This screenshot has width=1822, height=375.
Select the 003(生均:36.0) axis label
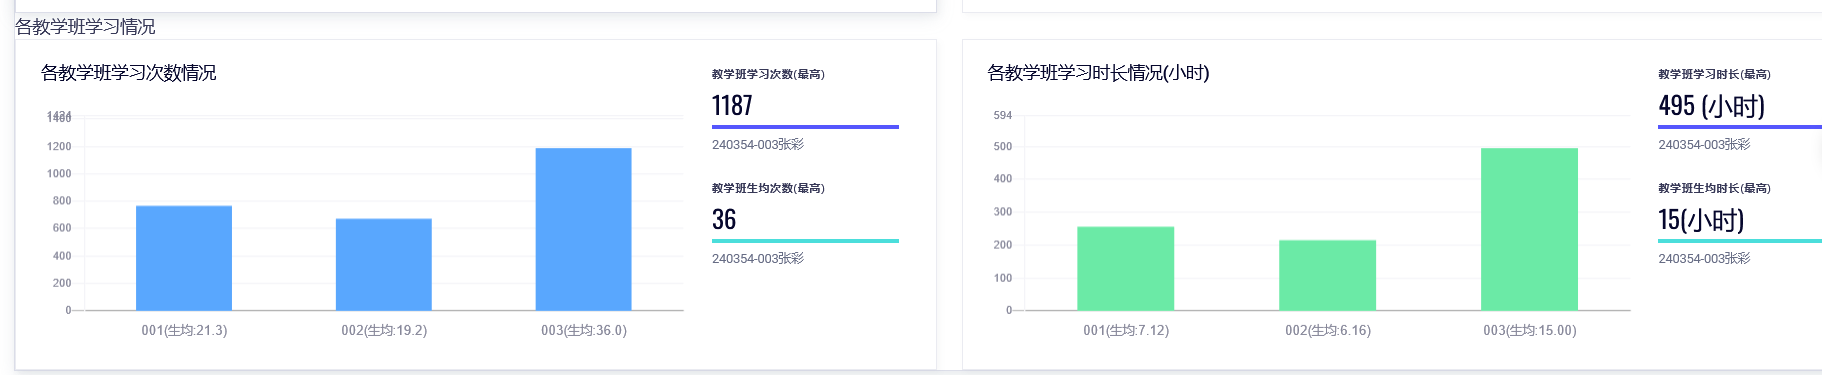[x=584, y=330]
